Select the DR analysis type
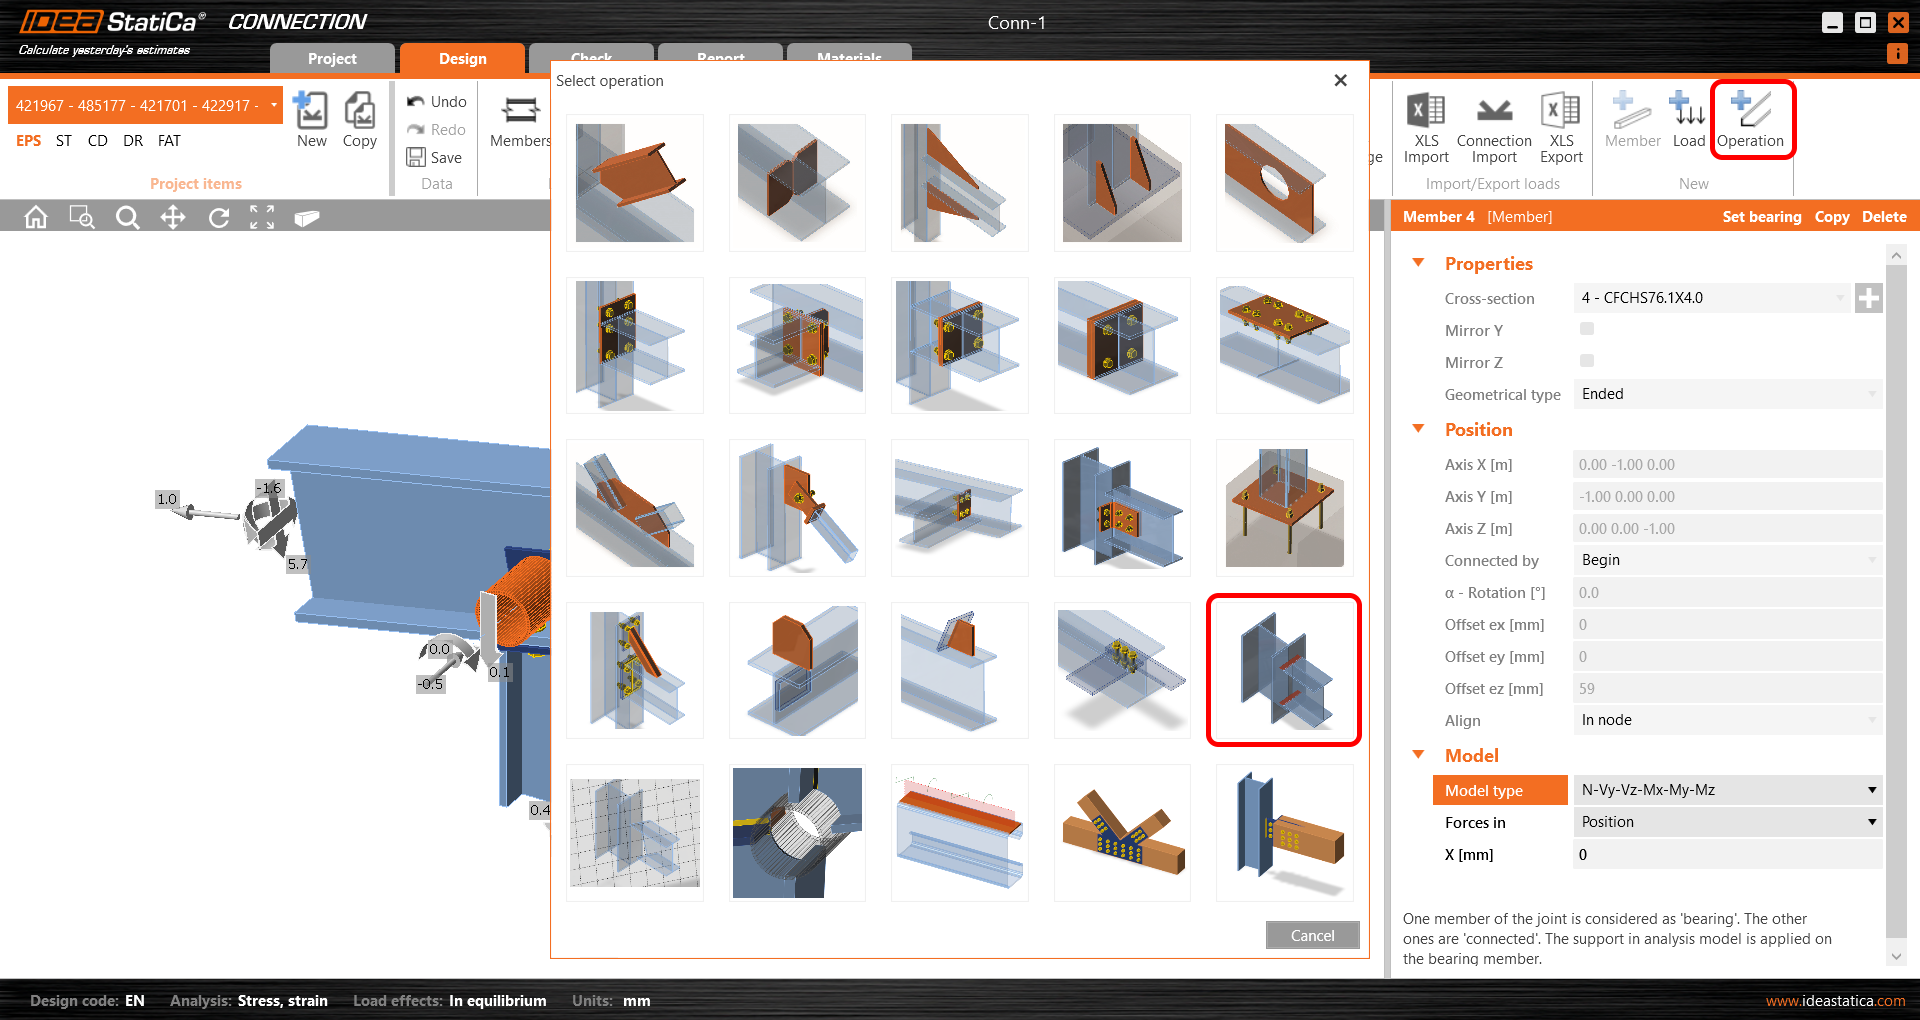1920x1020 pixels. [x=133, y=141]
